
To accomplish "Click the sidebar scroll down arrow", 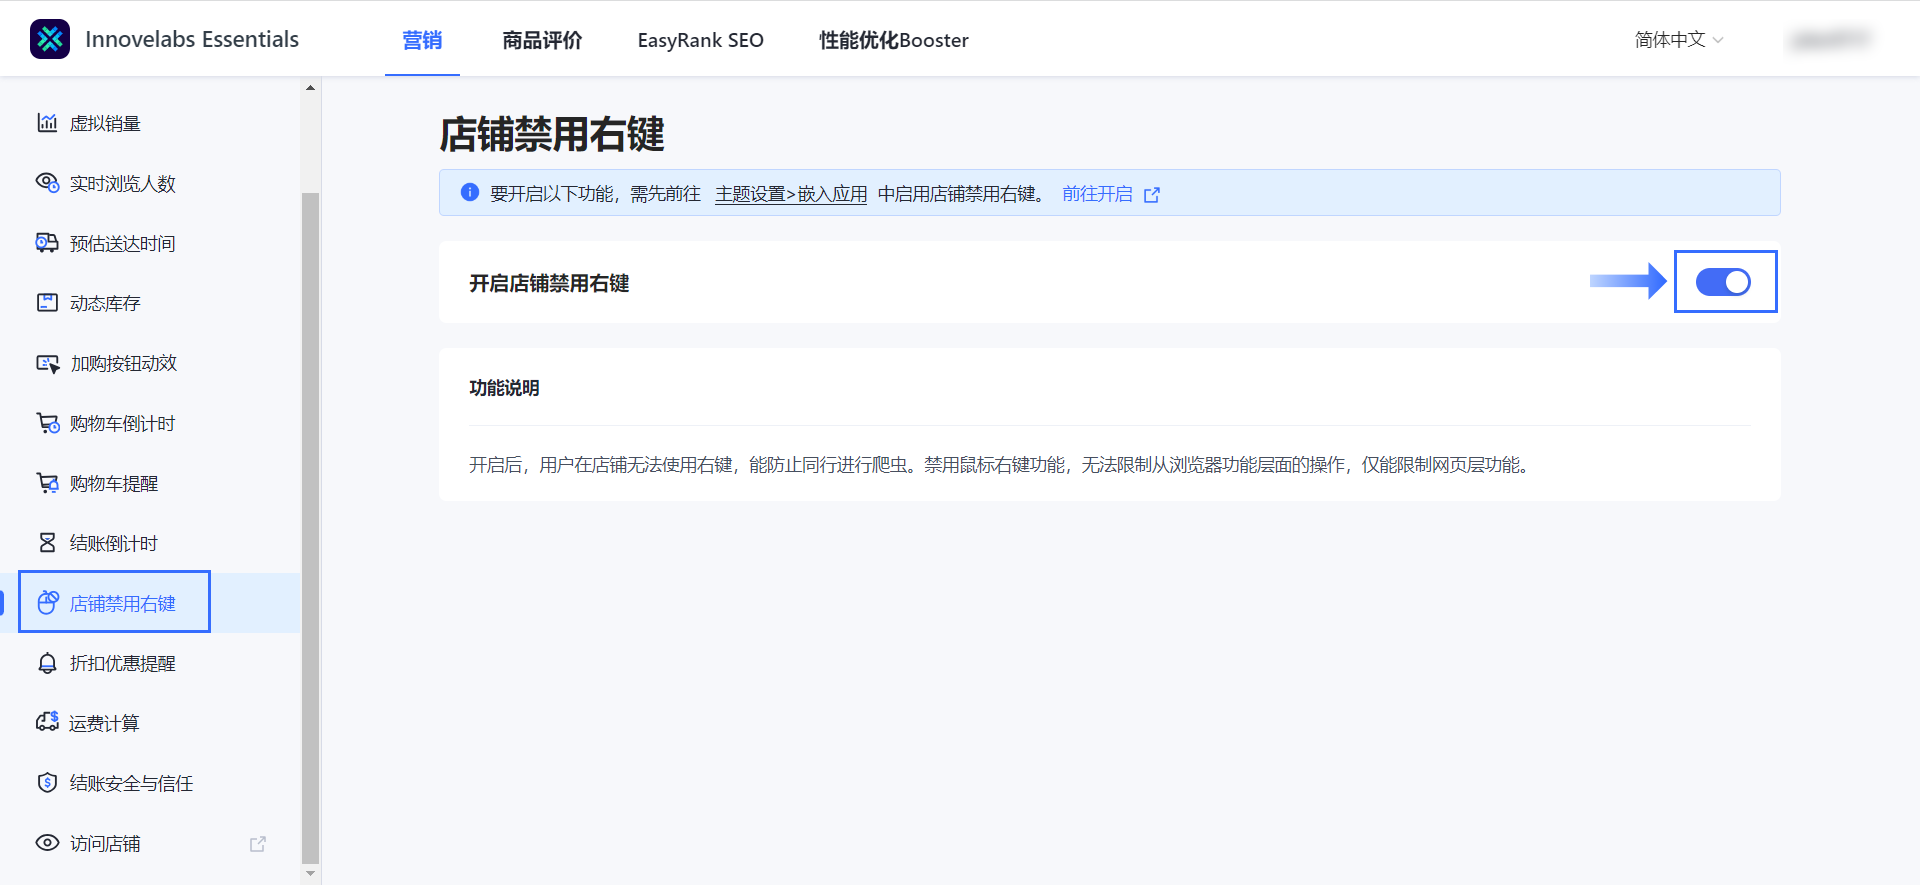I will point(310,873).
